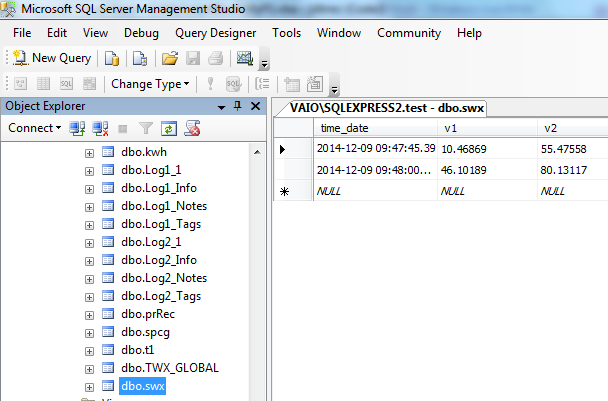This screenshot has width=608, height=401.
Task: Open Database Engine Query icon
Action: pyautogui.click(x=112, y=59)
